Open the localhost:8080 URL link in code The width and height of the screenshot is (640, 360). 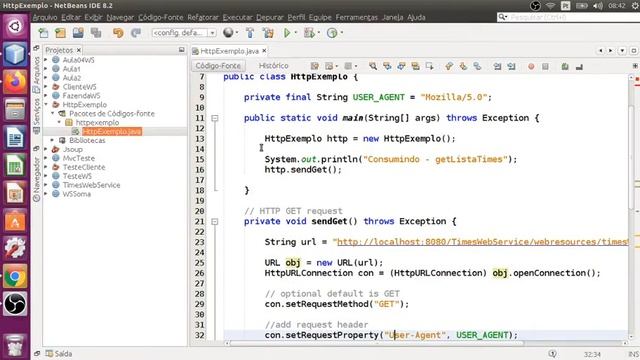click(x=482, y=242)
